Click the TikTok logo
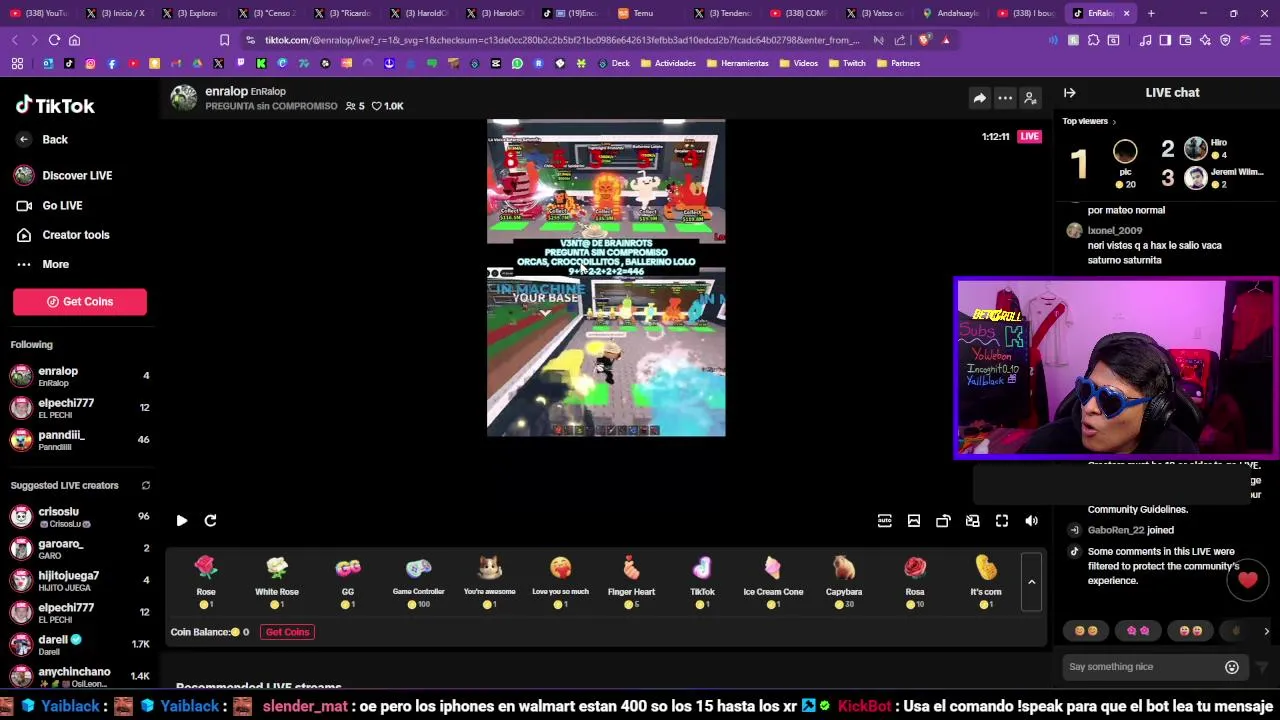Image resolution: width=1280 pixels, height=720 pixels. click(x=55, y=105)
